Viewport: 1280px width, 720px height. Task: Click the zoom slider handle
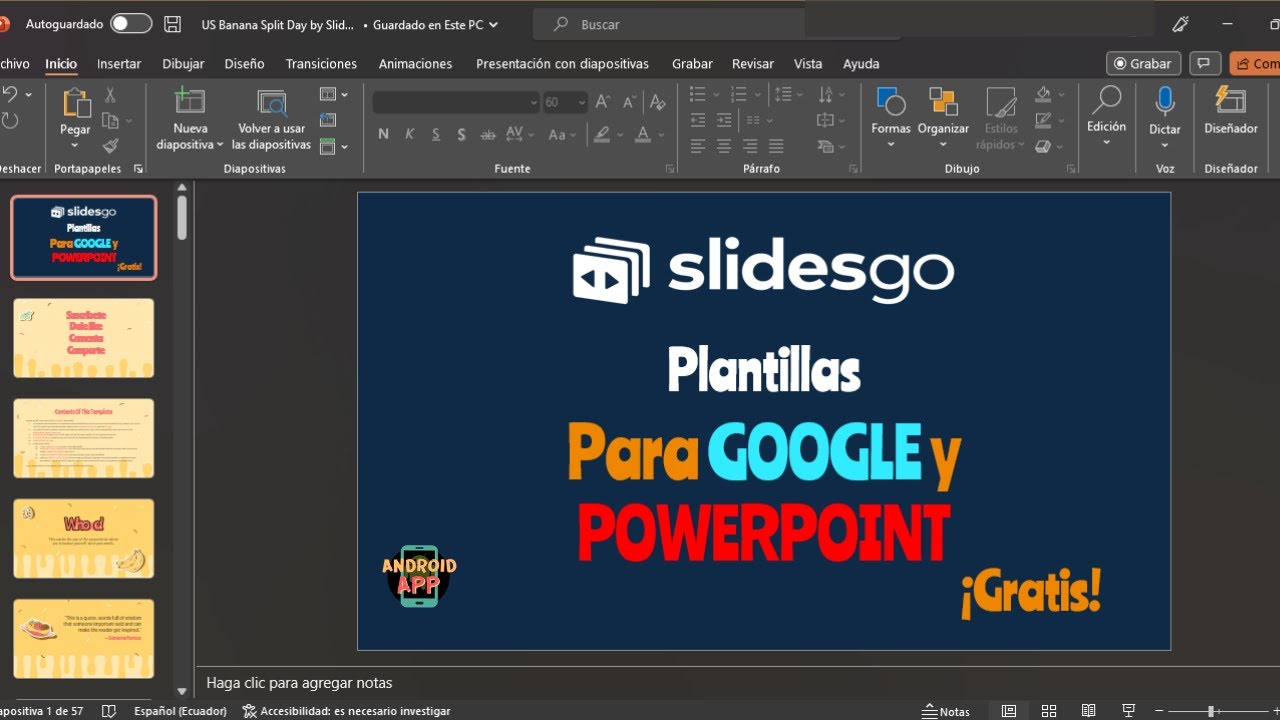coord(1210,711)
